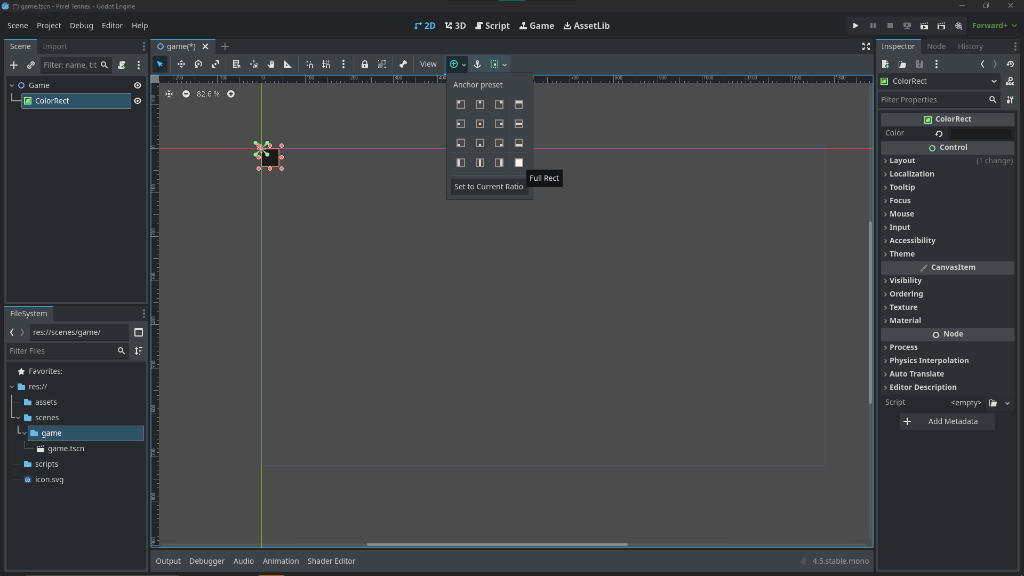This screenshot has width=1024, height=576.
Task: Click the attach script icon in Scene dock
Action: click(x=121, y=65)
